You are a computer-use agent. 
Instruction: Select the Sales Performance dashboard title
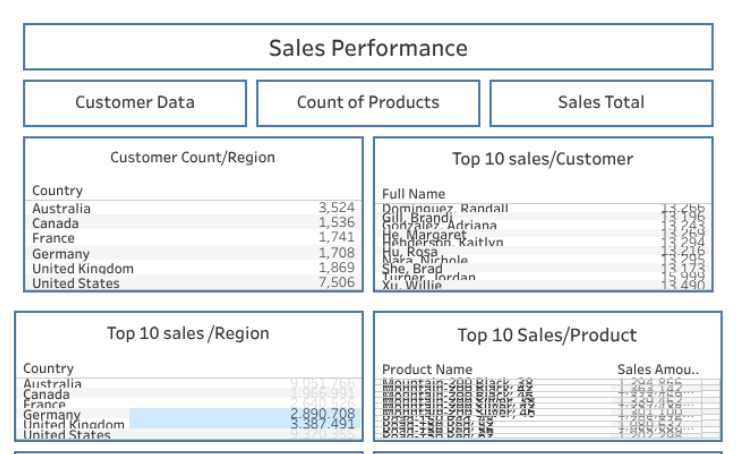(x=368, y=48)
